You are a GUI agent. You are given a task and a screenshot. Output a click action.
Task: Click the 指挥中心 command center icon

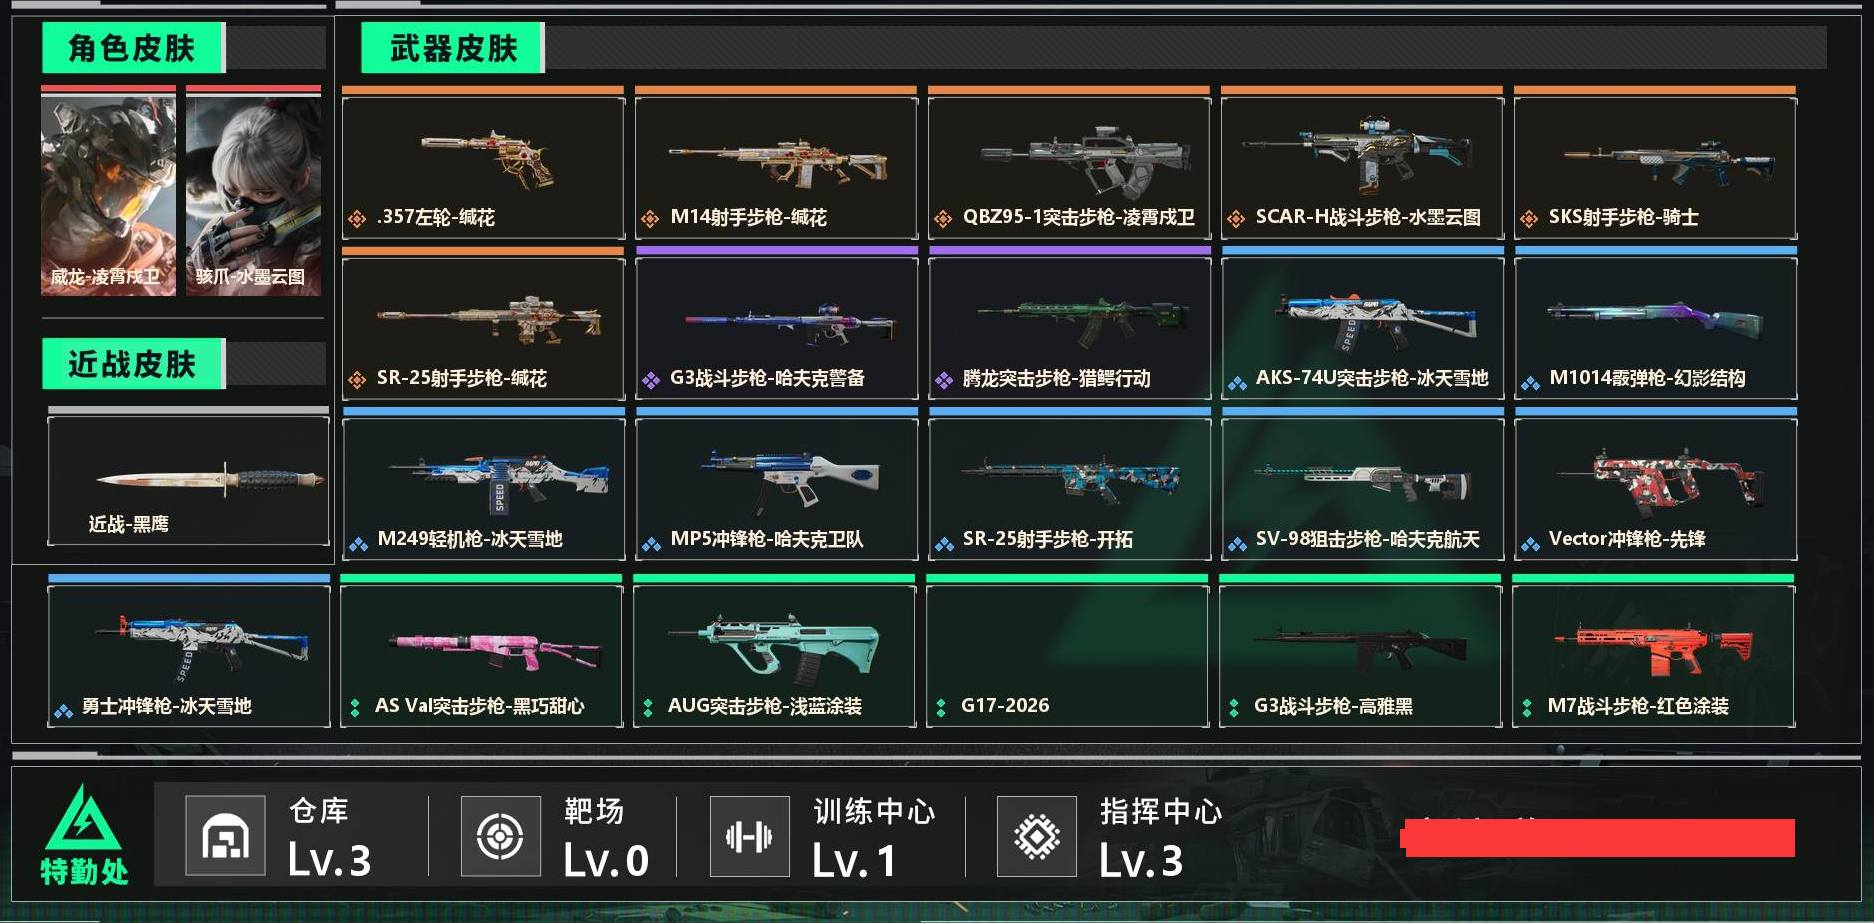tap(1037, 836)
